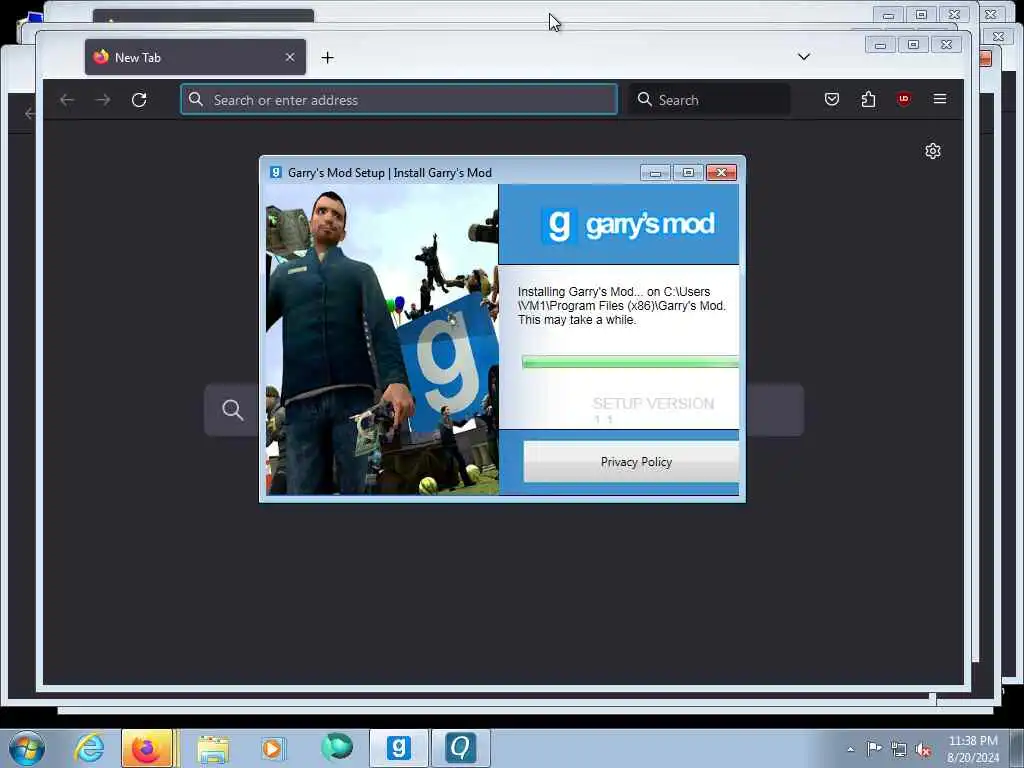The width and height of the screenshot is (1024, 768).
Task: Open the uBlock Origin extension icon
Action: point(904,99)
